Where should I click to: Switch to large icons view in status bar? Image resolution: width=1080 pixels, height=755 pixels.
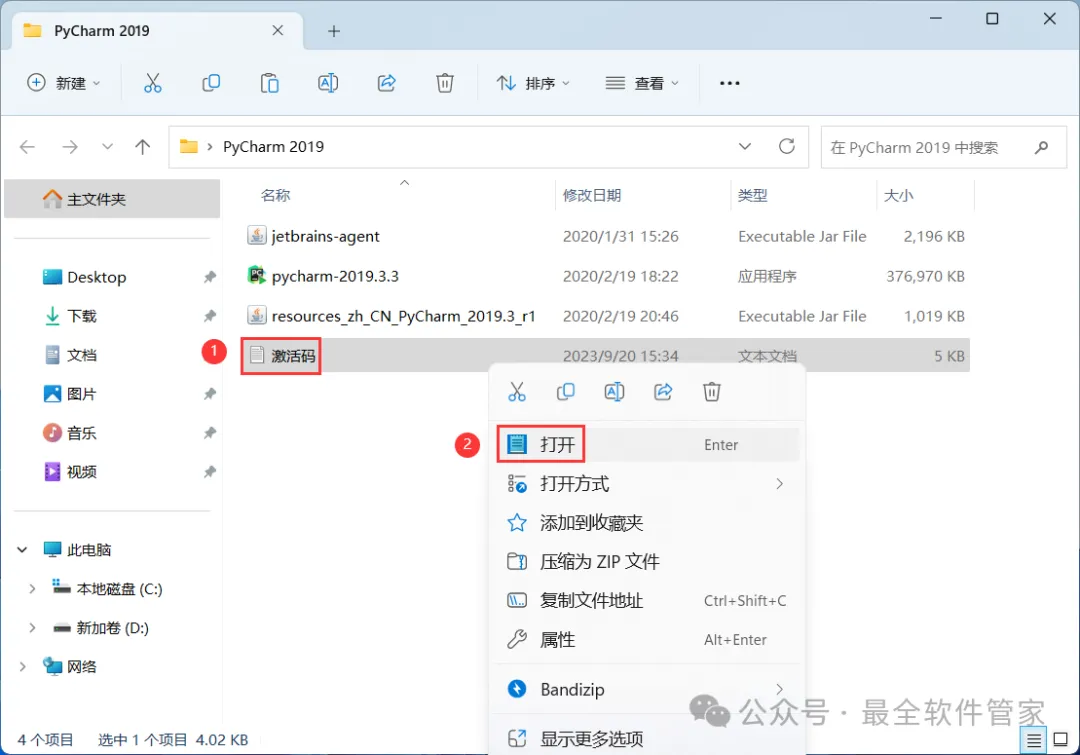[1061, 740]
